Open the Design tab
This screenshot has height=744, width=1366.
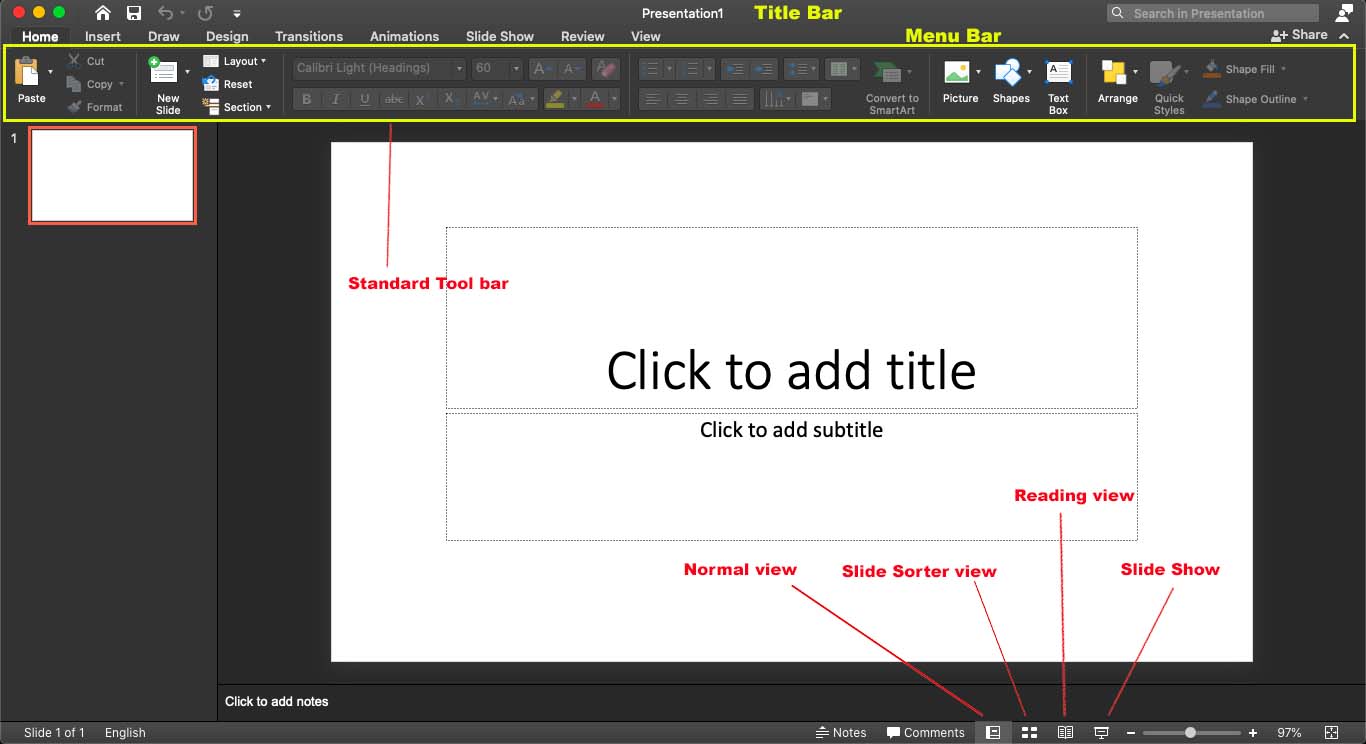click(227, 36)
